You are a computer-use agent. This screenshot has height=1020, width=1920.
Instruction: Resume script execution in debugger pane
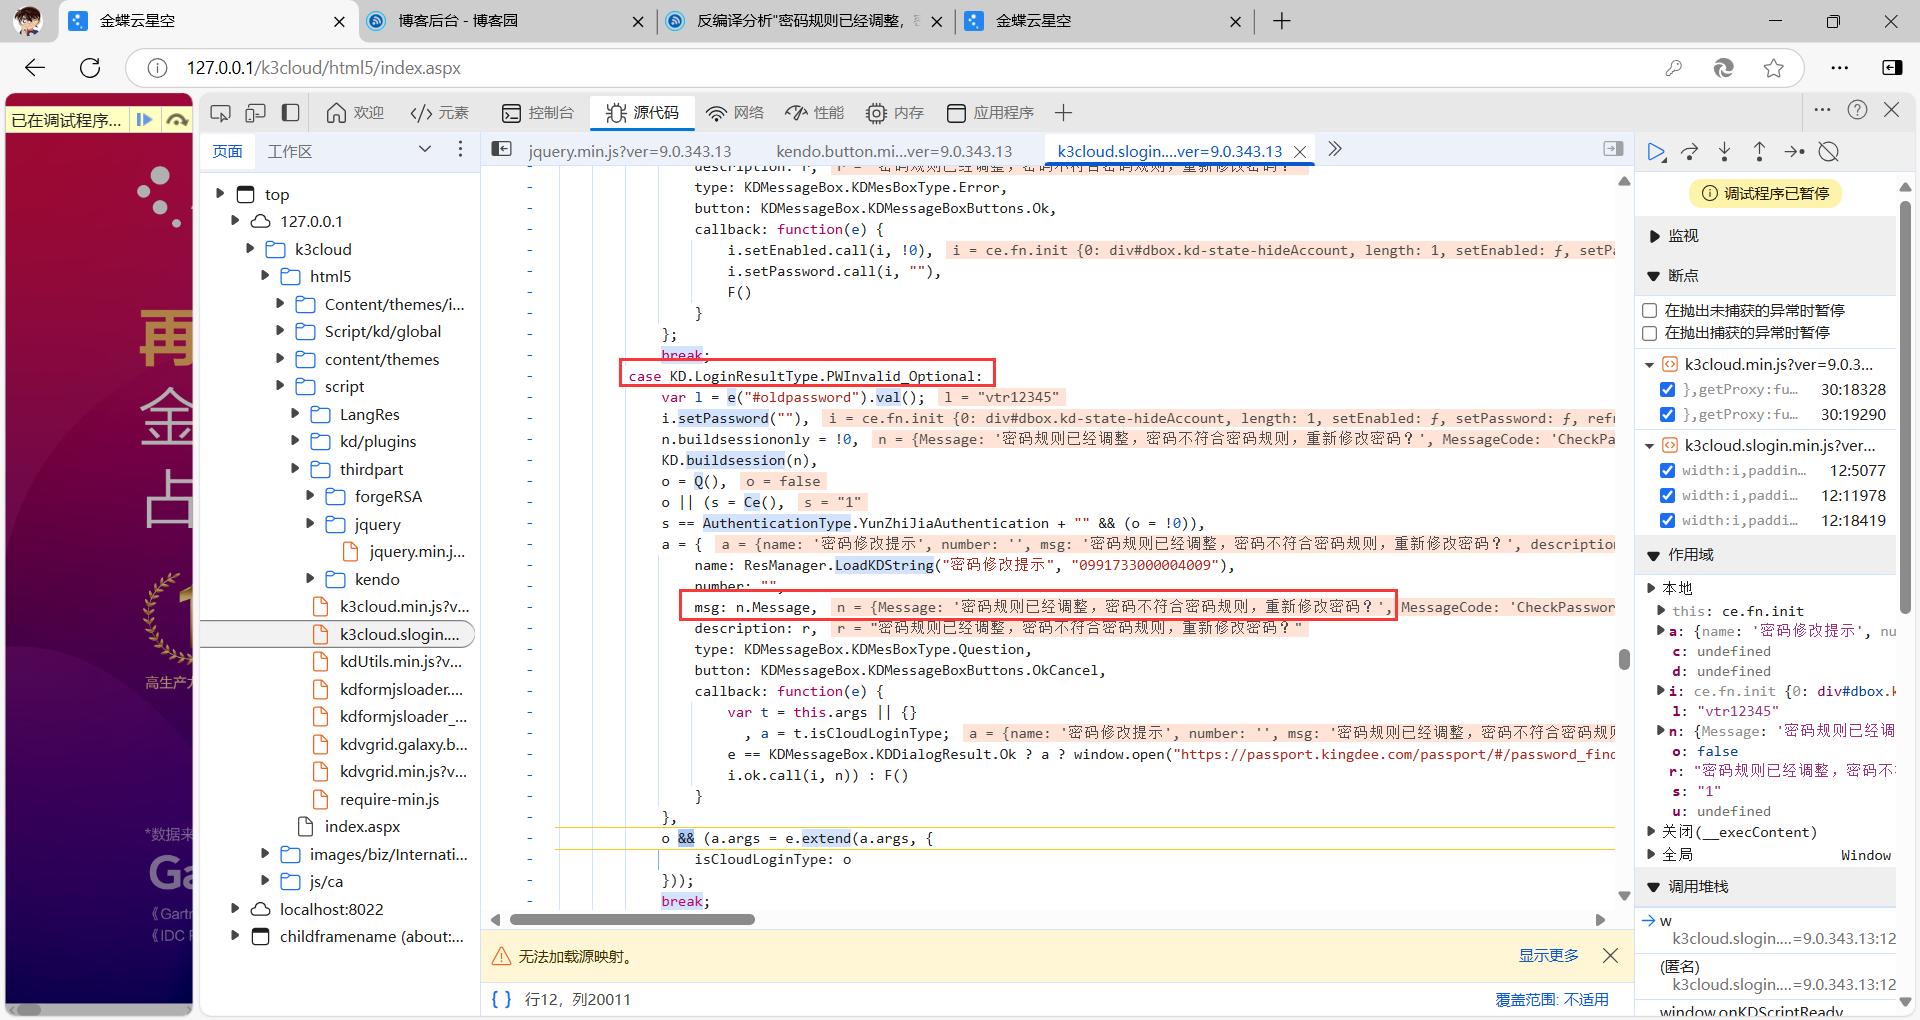tap(1656, 152)
